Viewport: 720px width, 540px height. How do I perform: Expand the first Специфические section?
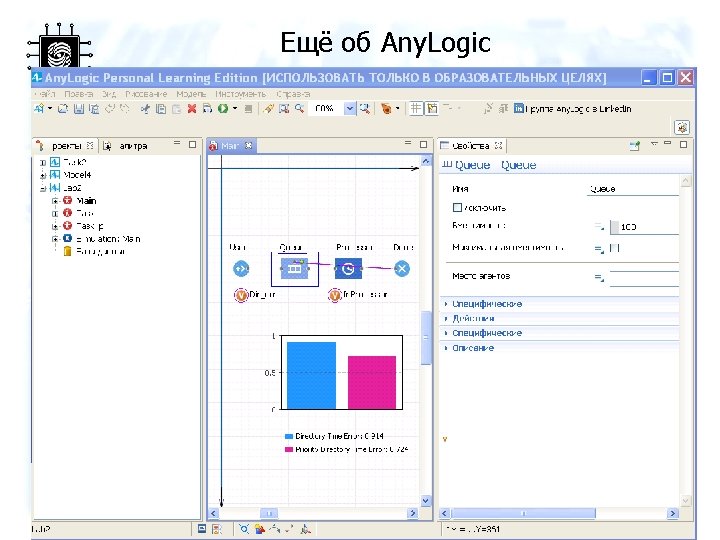coord(487,304)
